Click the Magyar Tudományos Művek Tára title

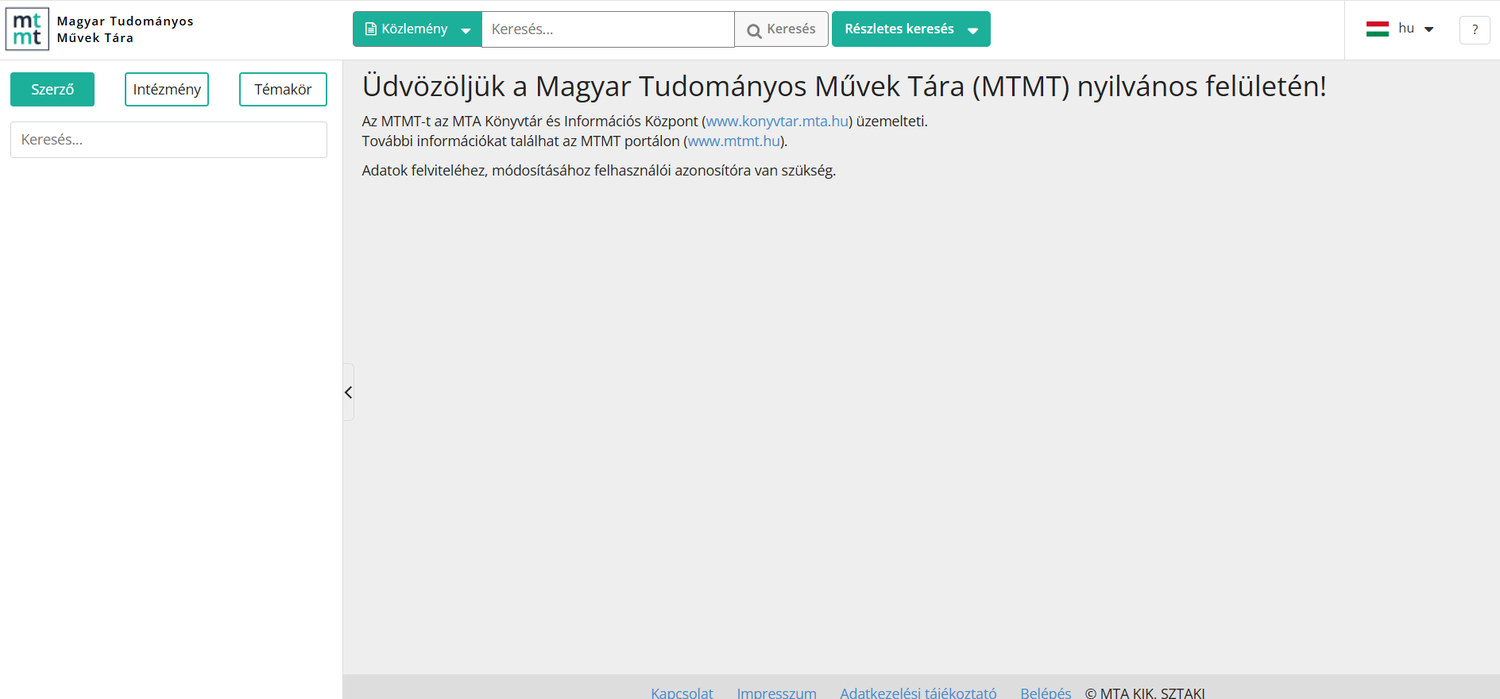pyautogui.click(x=125, y=29)
